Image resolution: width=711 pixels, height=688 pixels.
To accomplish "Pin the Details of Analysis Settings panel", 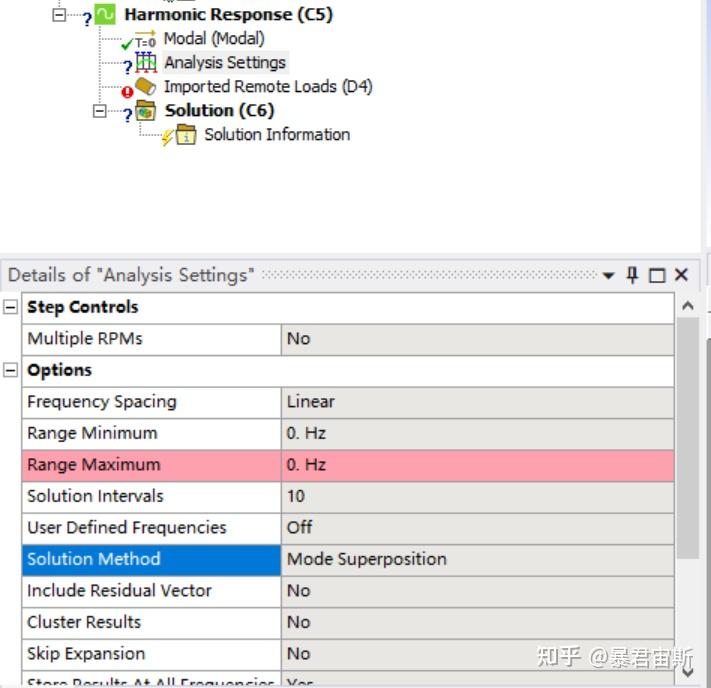I will 632,275.
